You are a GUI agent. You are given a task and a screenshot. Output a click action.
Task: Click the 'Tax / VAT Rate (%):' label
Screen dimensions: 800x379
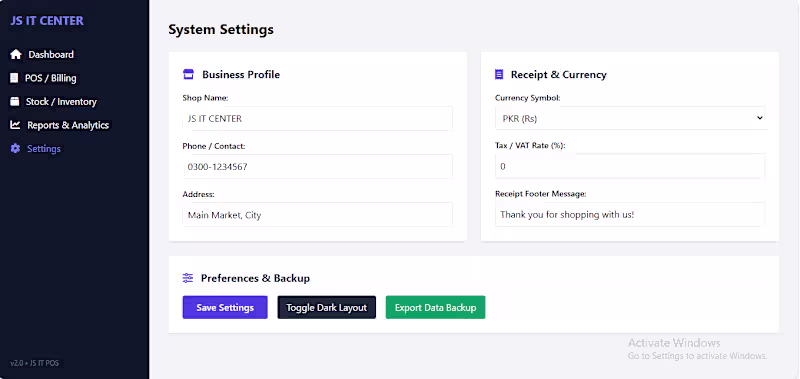(530, 145)
